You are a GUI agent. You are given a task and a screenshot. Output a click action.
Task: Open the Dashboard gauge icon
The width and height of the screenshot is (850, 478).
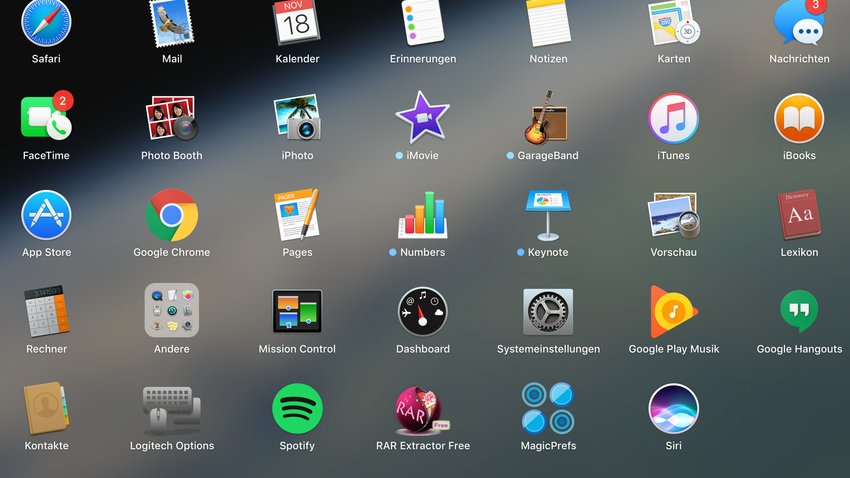point(423,312)
